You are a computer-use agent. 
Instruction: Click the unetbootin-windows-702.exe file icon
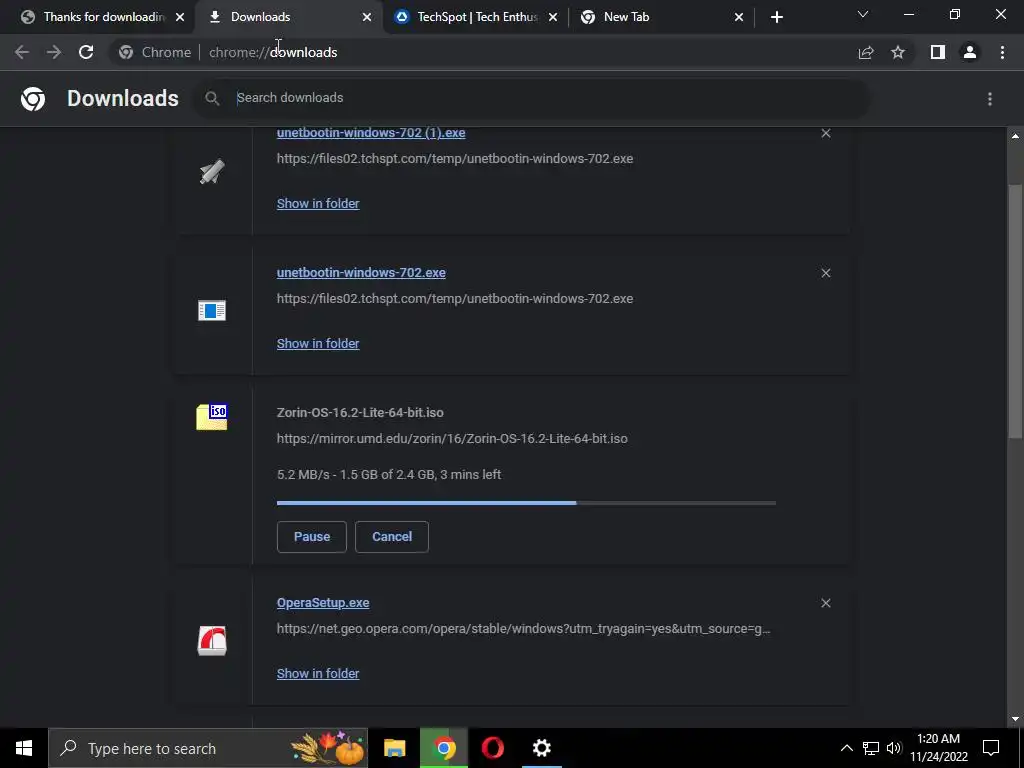[x=212, y=310]
